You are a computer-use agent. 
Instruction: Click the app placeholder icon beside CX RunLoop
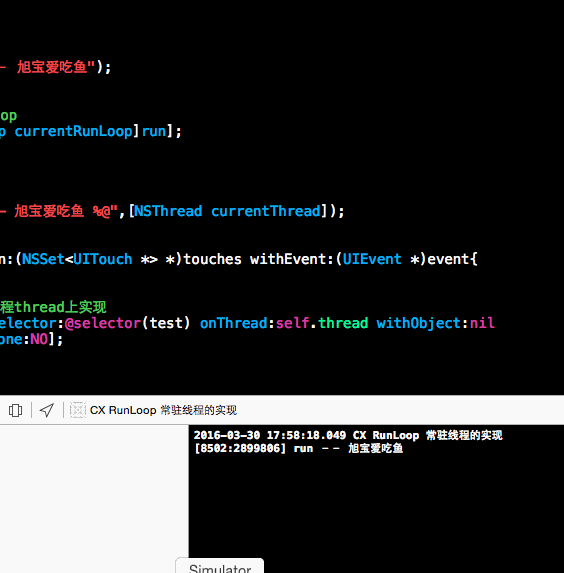click(77, 410)
